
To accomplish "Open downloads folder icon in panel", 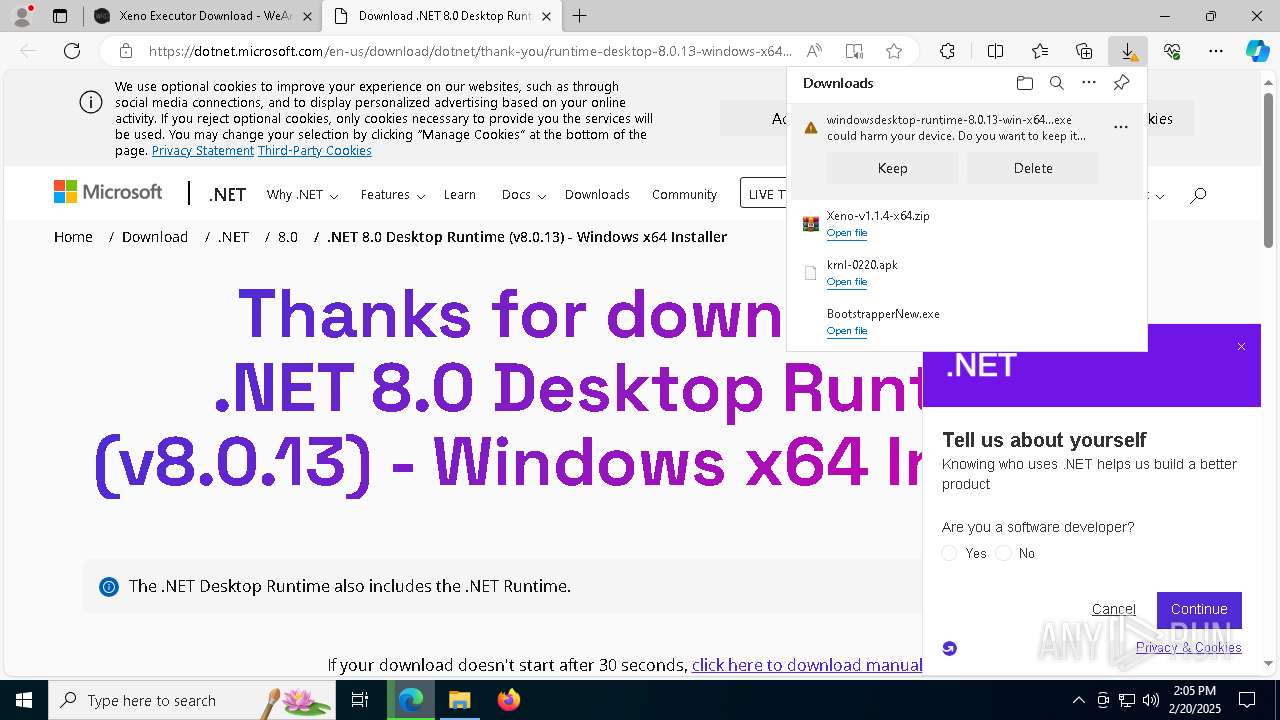I will click(1024, 83).
